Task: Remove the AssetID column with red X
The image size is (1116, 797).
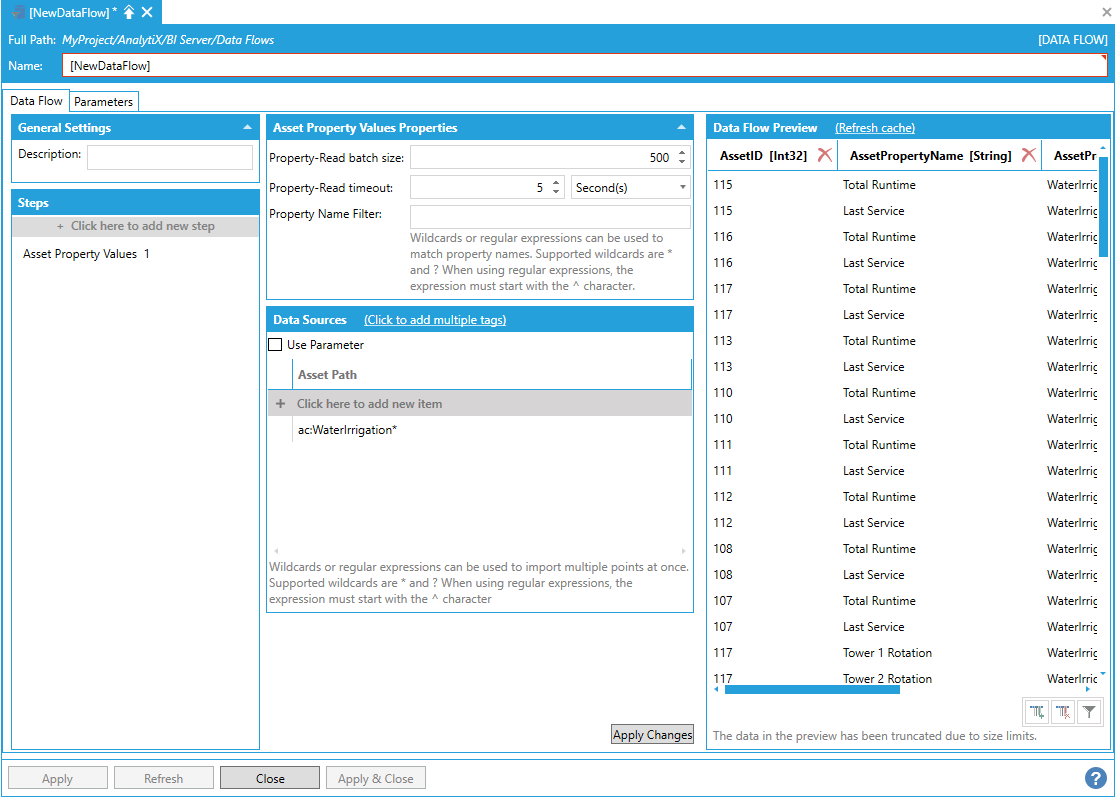Action: pos(824,155)
